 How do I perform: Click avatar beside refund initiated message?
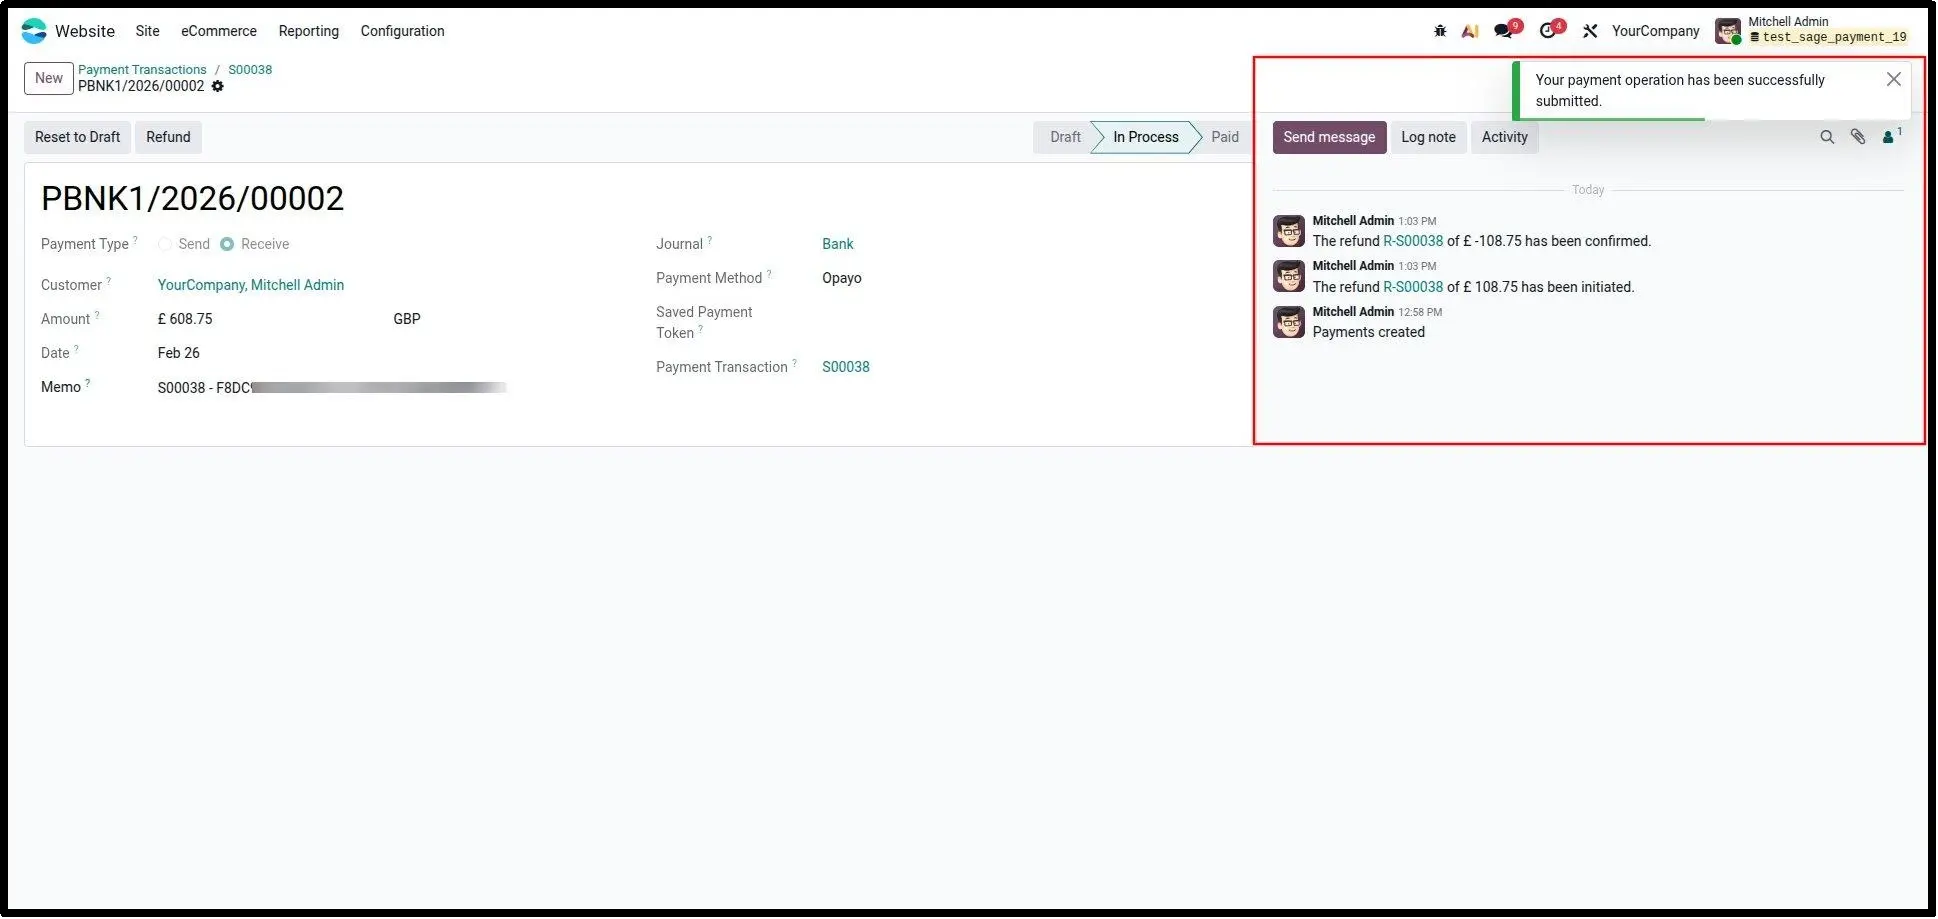[x=1290, y=276]
